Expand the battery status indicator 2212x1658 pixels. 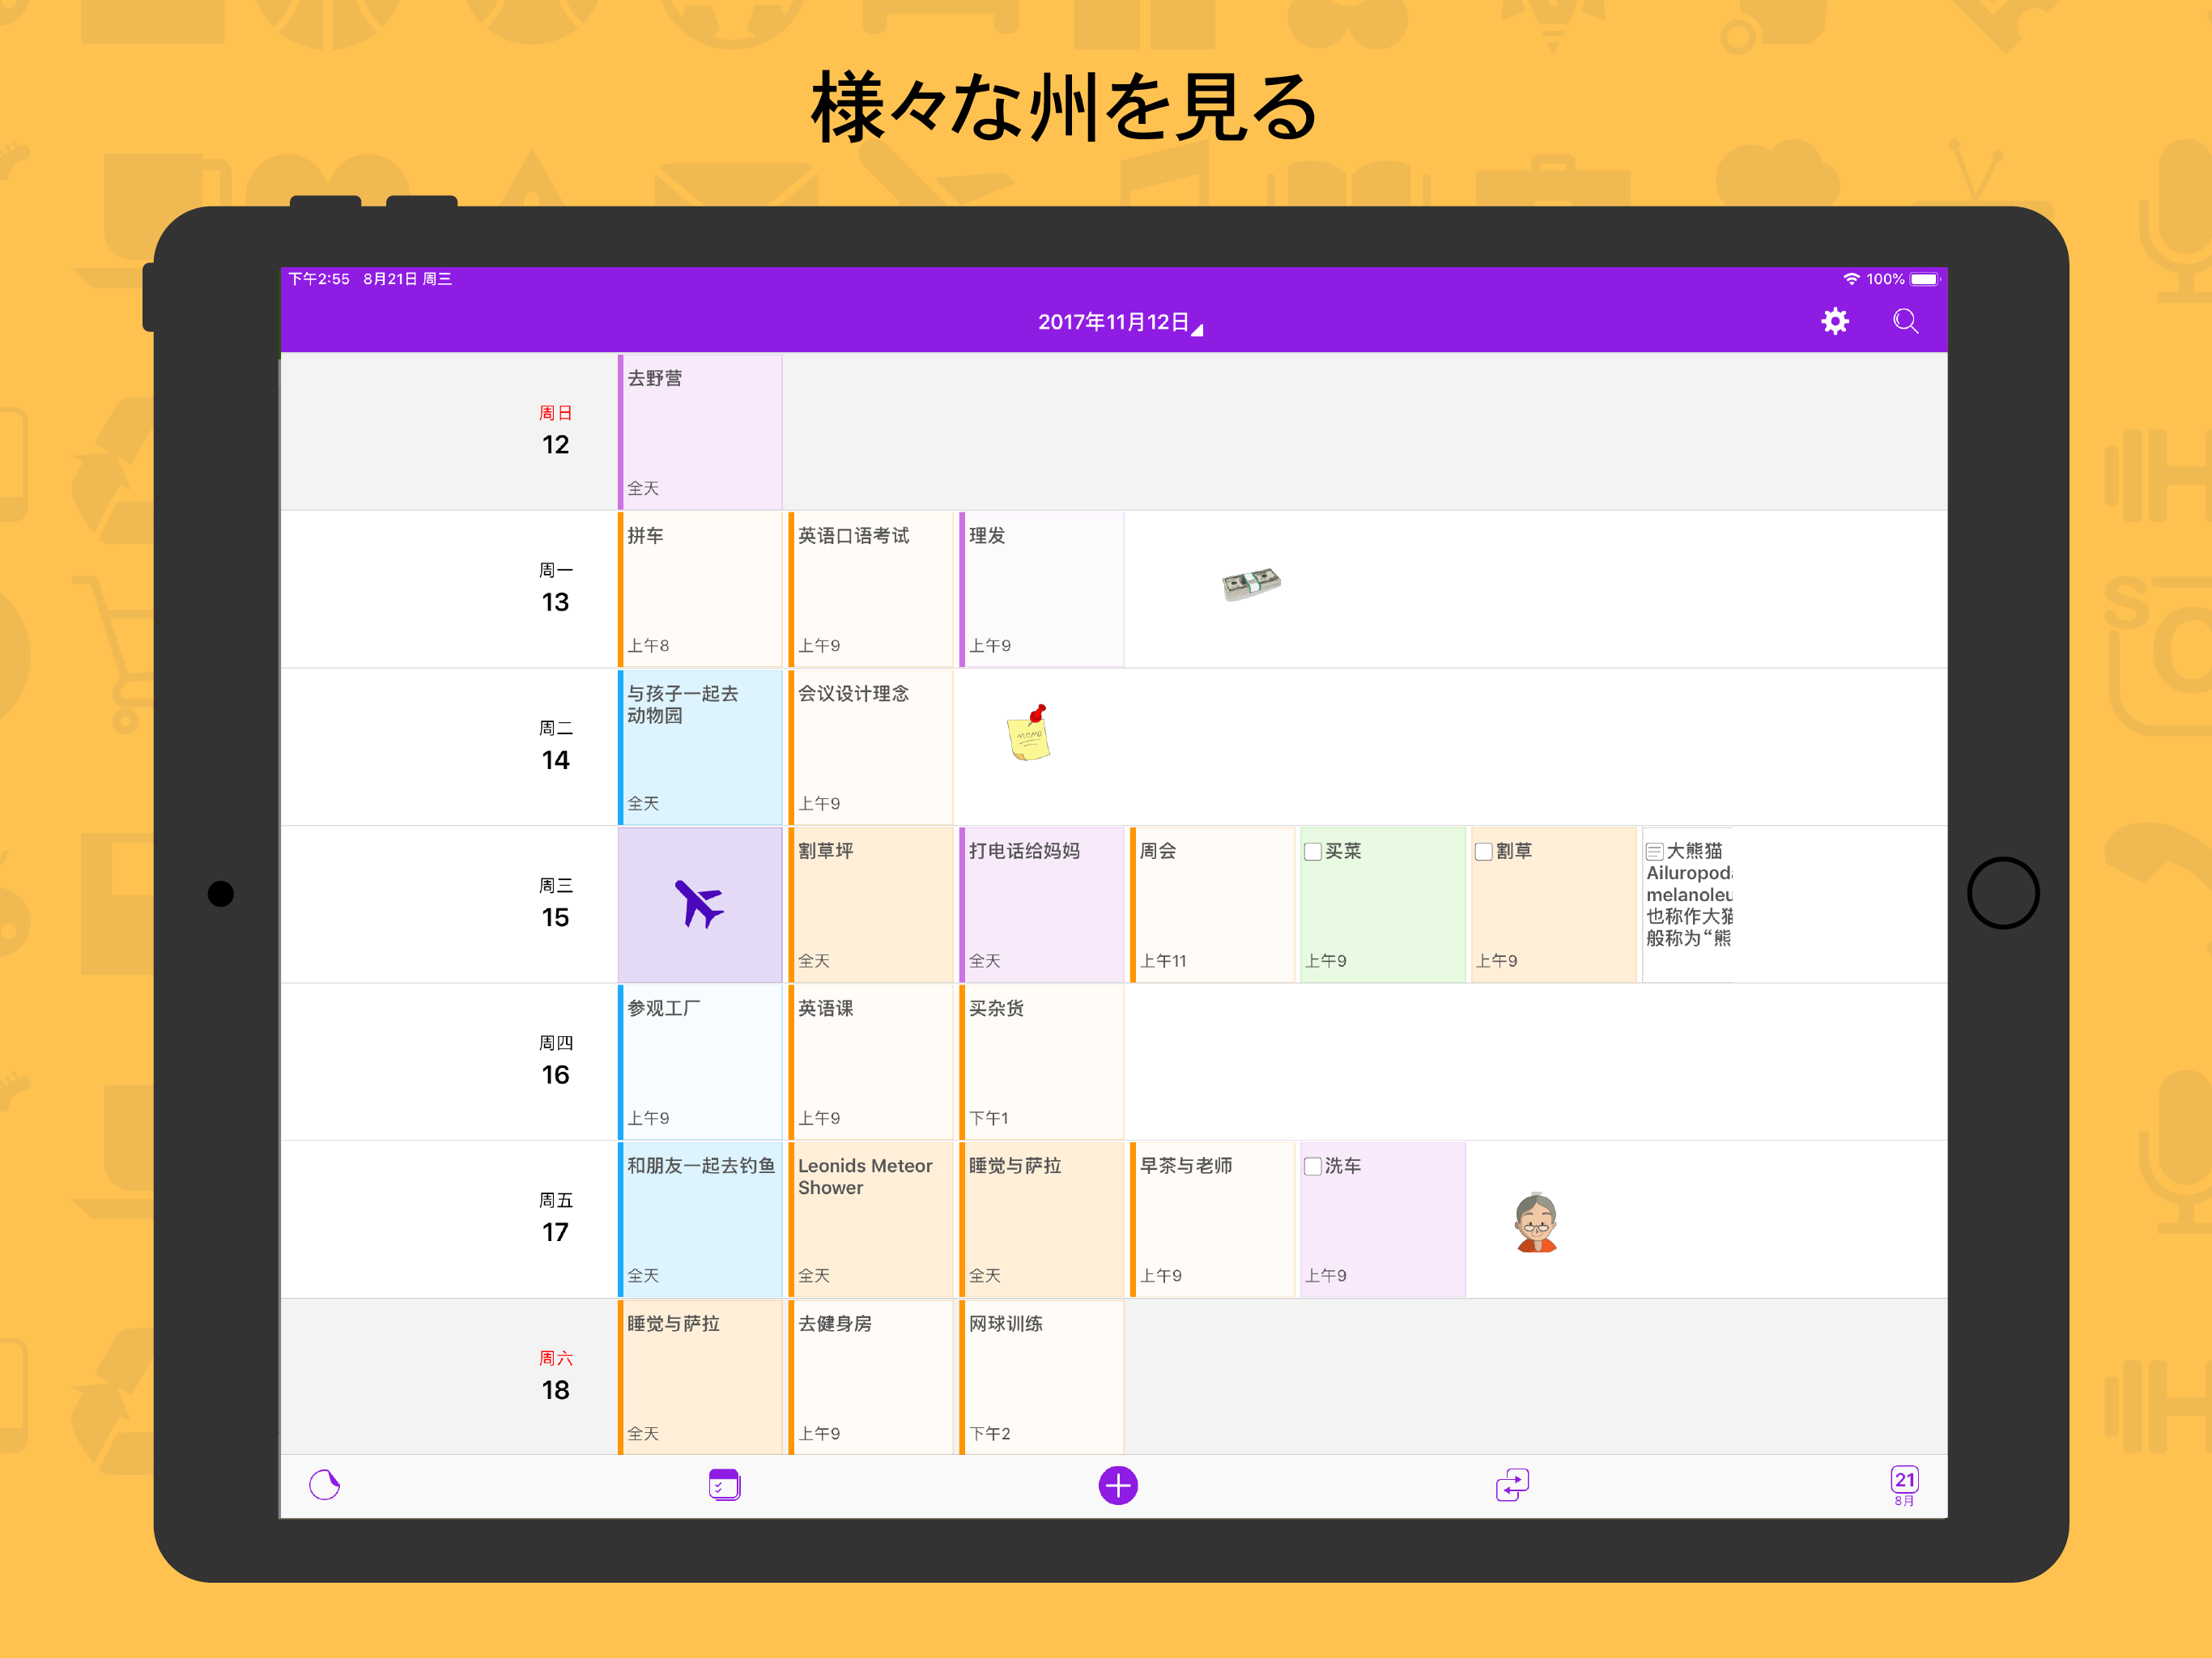click(x=1925, y=279)
